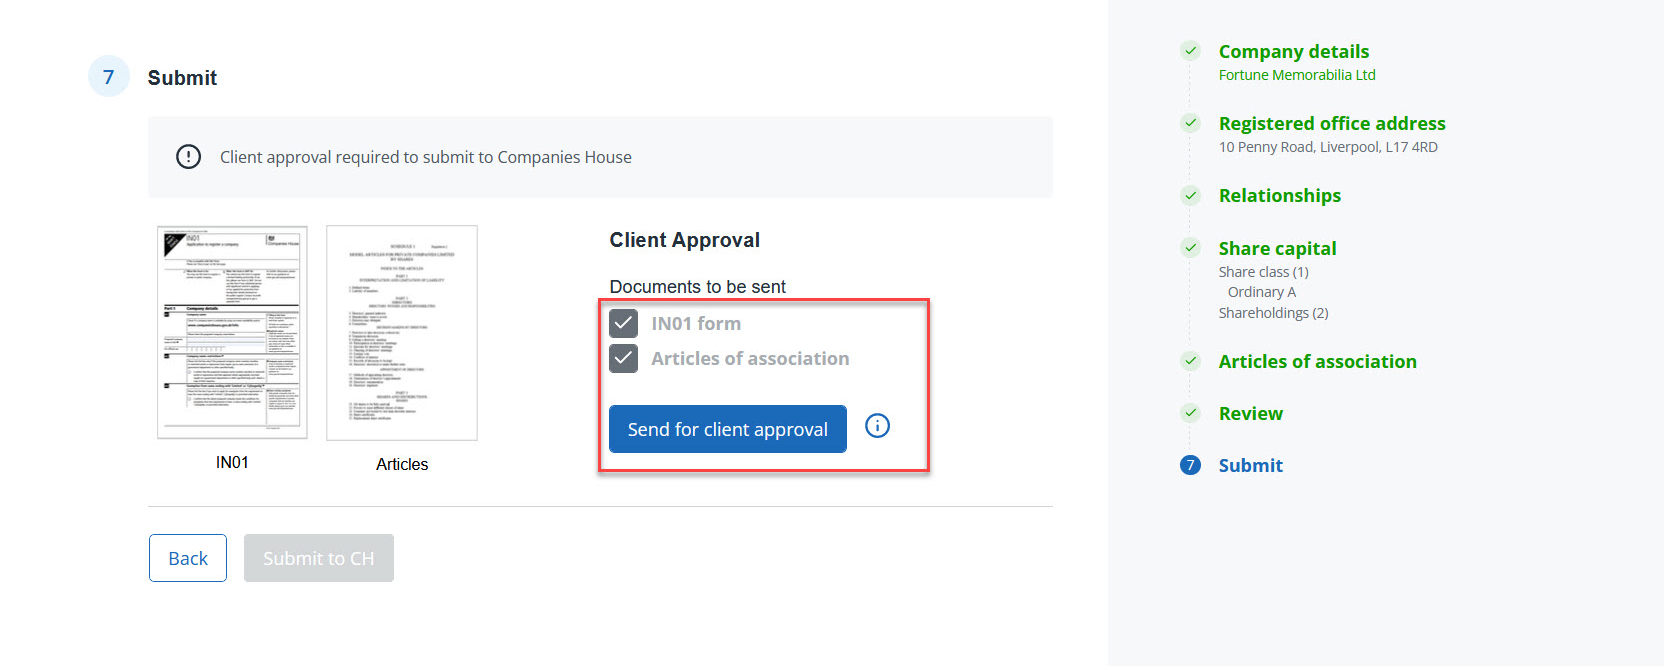Toggle the Articles of association checkbox

pos(624,358)
